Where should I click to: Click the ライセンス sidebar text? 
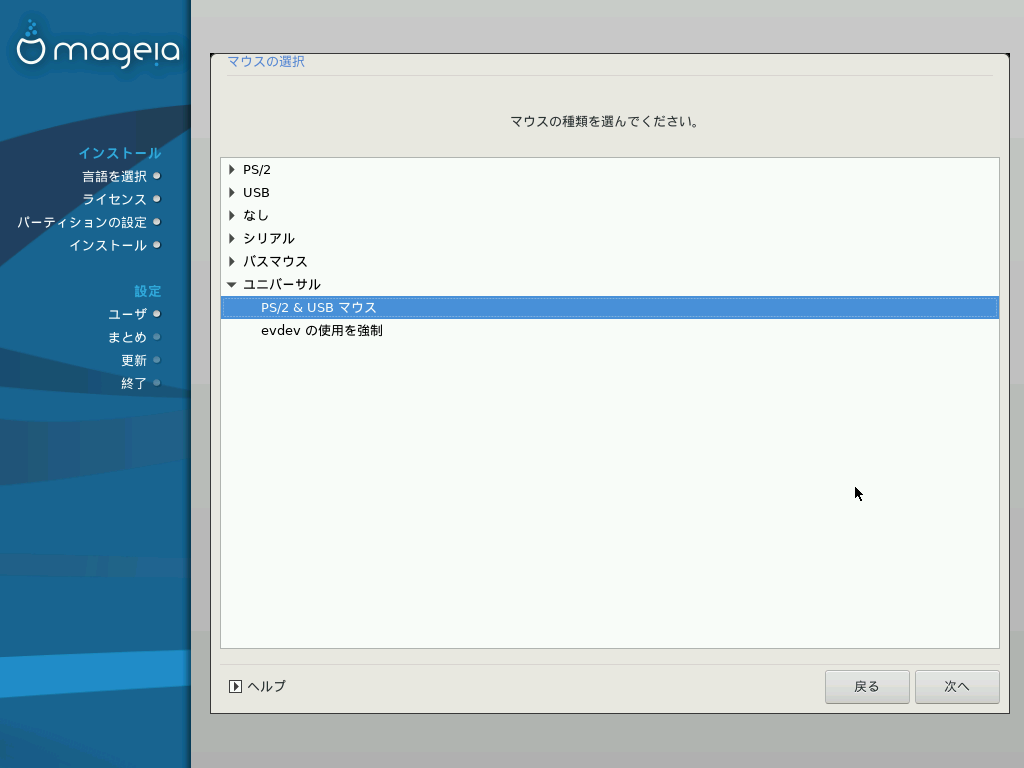point(114,199)
